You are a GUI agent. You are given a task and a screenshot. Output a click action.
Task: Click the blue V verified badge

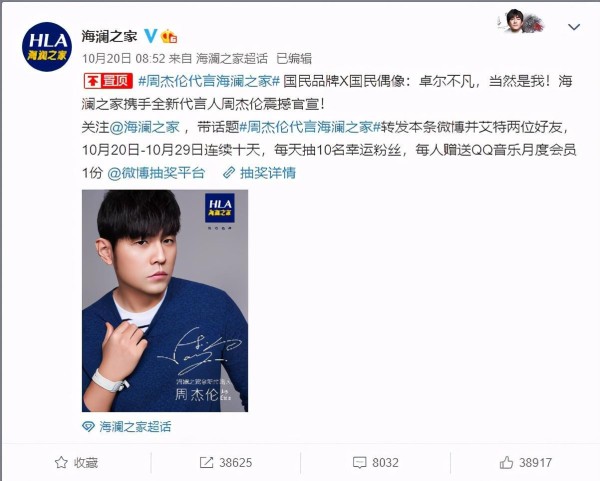(150, 36)
